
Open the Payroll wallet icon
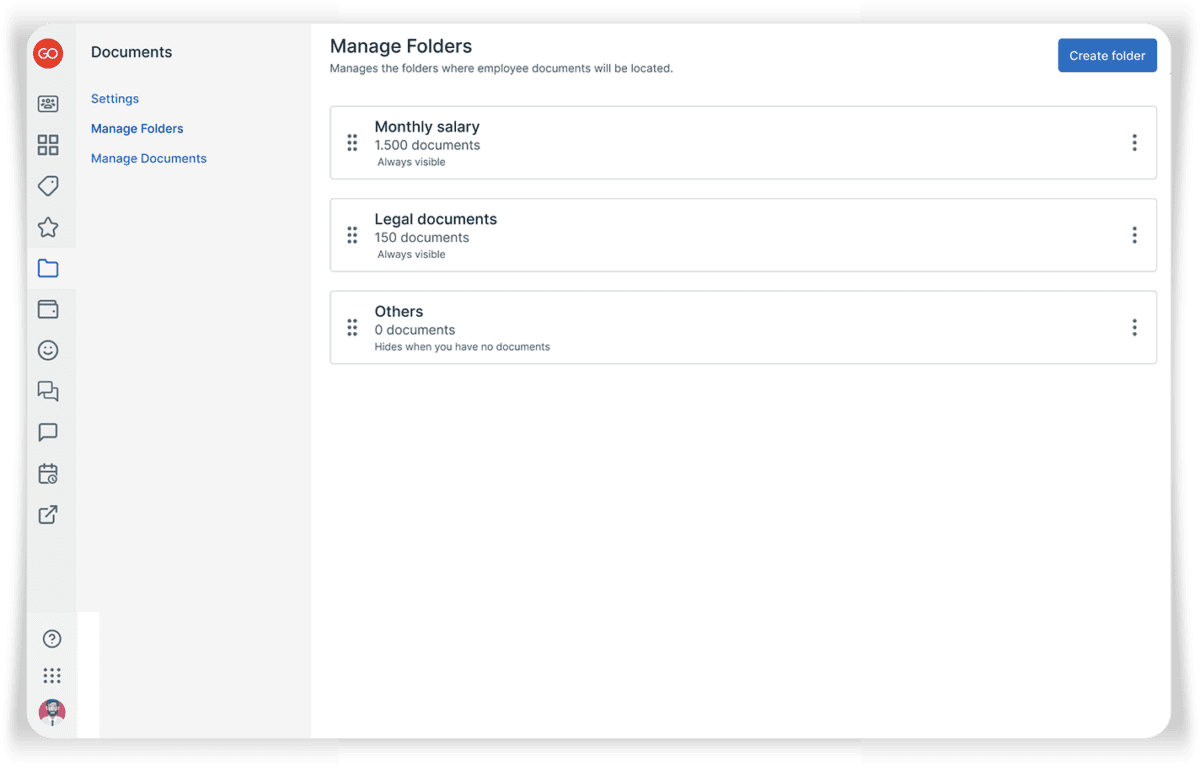coord(47,308)
